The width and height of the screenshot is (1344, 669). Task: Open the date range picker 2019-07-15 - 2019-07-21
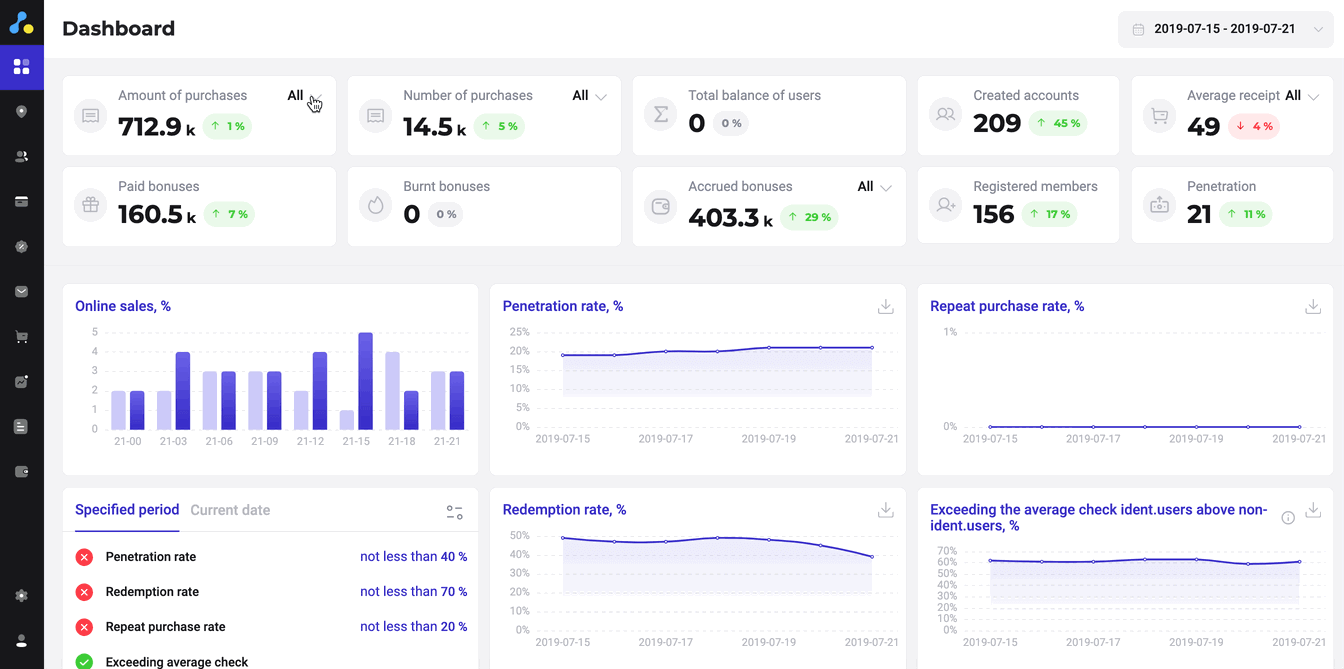[x=1226, y=29]
